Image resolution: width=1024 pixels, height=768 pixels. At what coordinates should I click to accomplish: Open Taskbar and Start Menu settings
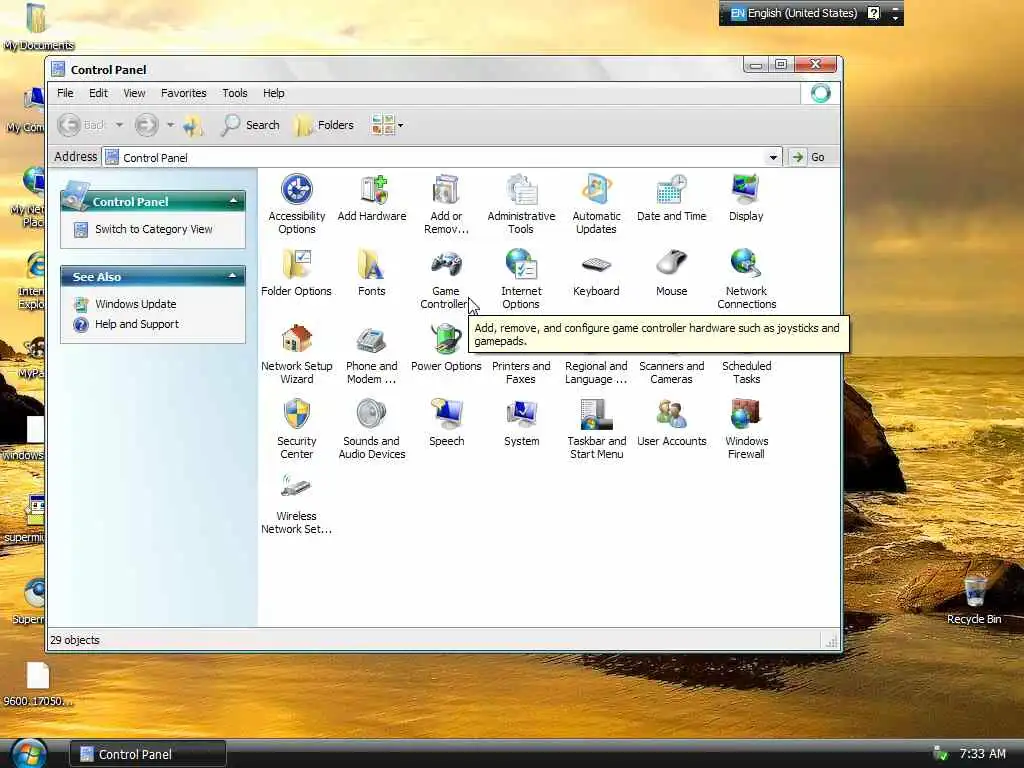[x=596, y=429]
